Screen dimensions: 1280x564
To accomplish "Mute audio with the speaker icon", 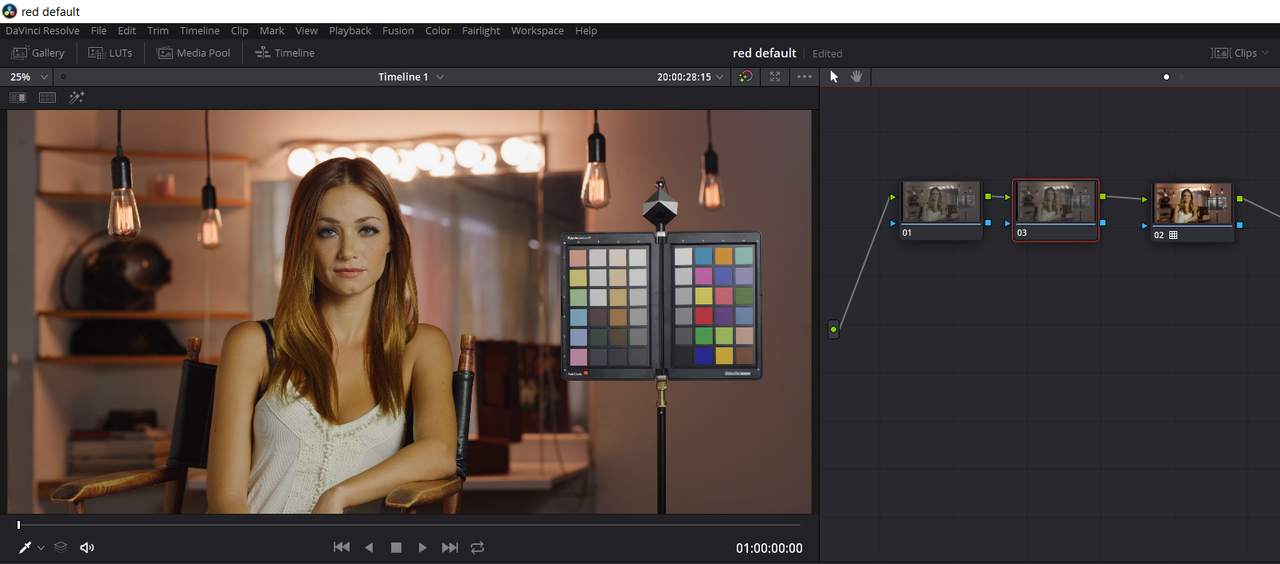I will pyautogui.click(x=87, y=547).
